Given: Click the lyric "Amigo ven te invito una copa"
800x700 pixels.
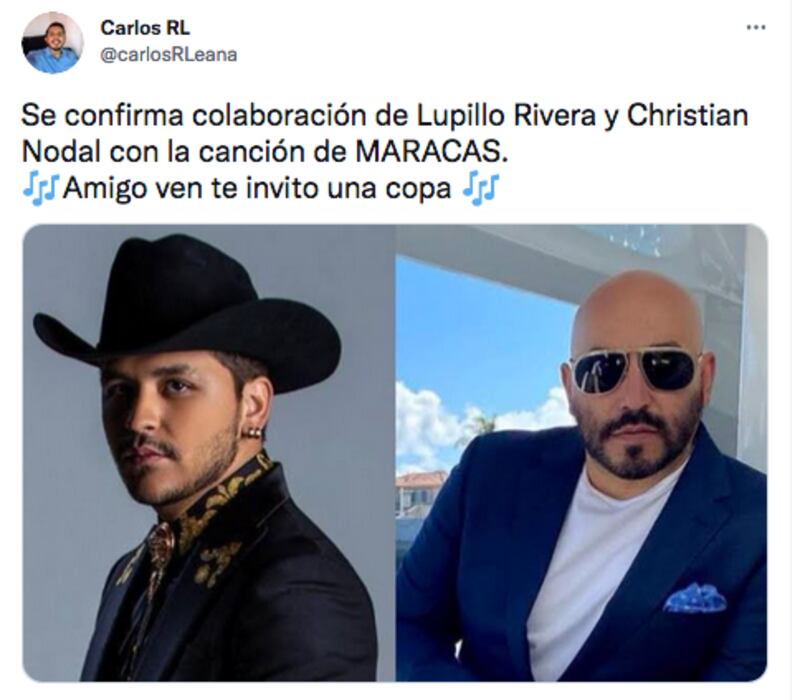Looking at the screenshot, I should (257, 188).
